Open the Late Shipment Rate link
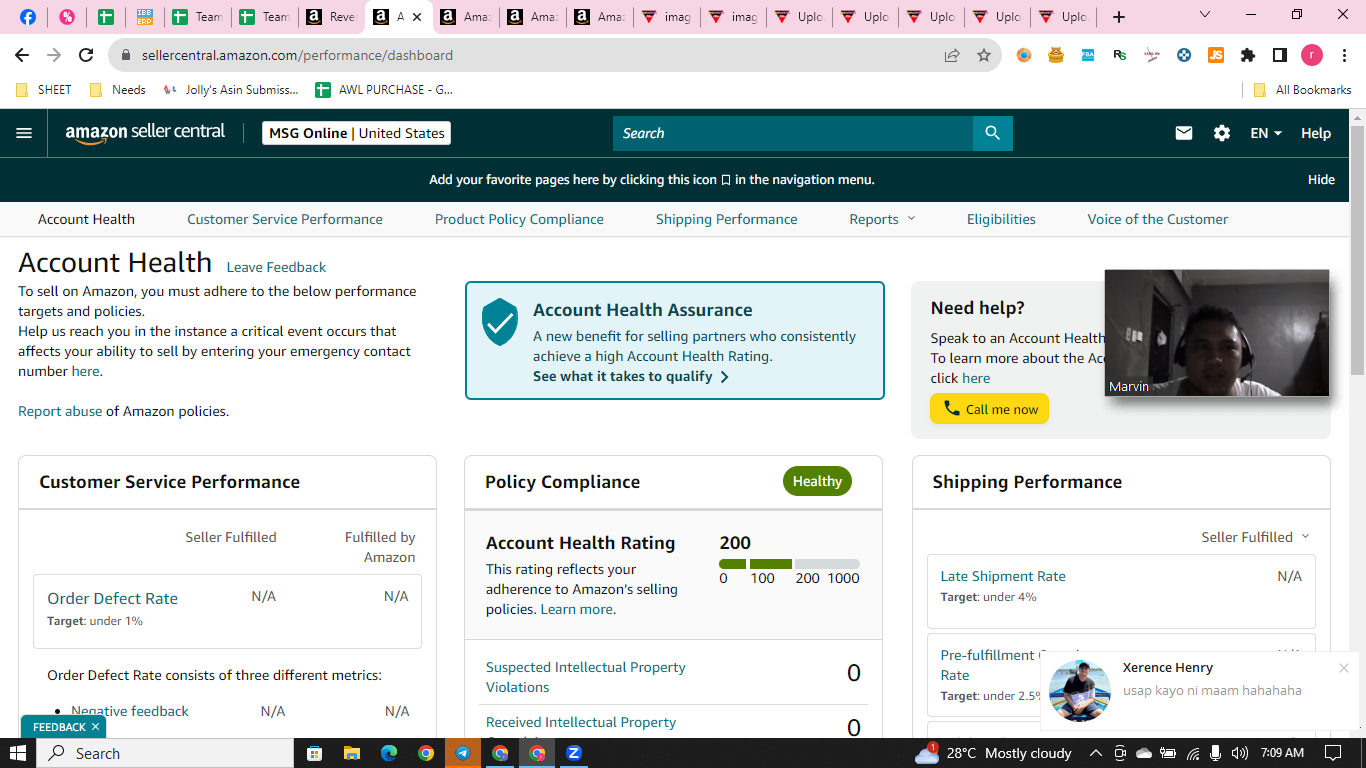 [1003, 576]
